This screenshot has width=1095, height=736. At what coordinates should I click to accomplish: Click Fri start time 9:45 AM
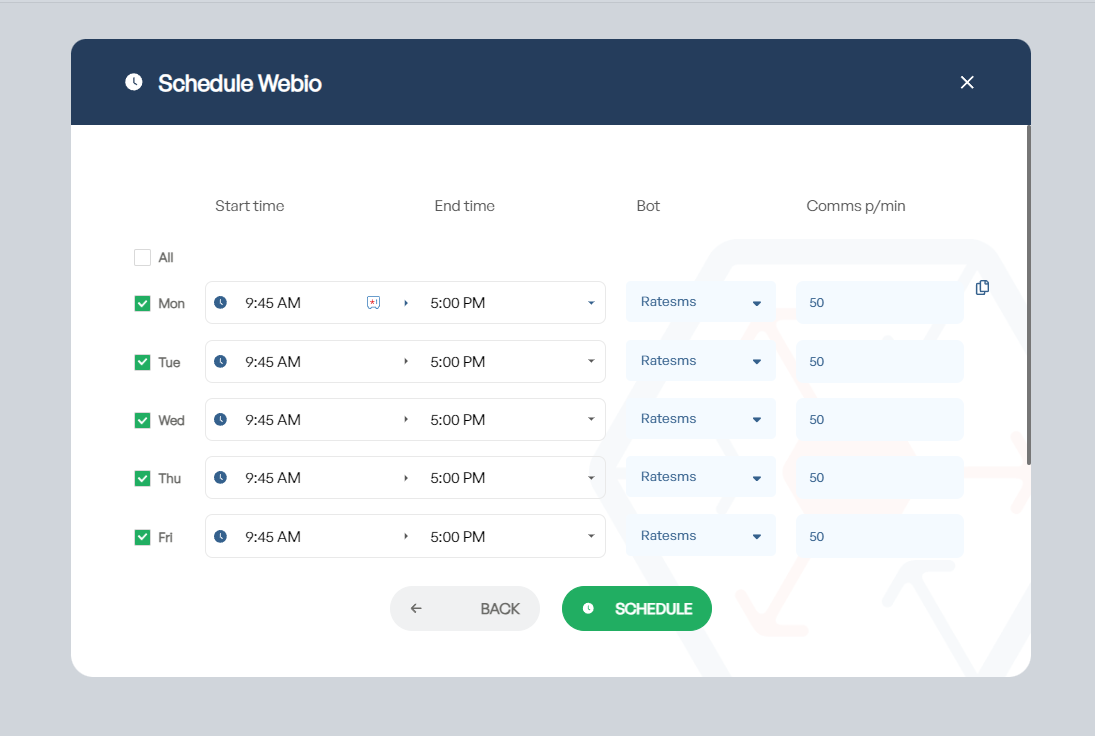tap(273, 537)
